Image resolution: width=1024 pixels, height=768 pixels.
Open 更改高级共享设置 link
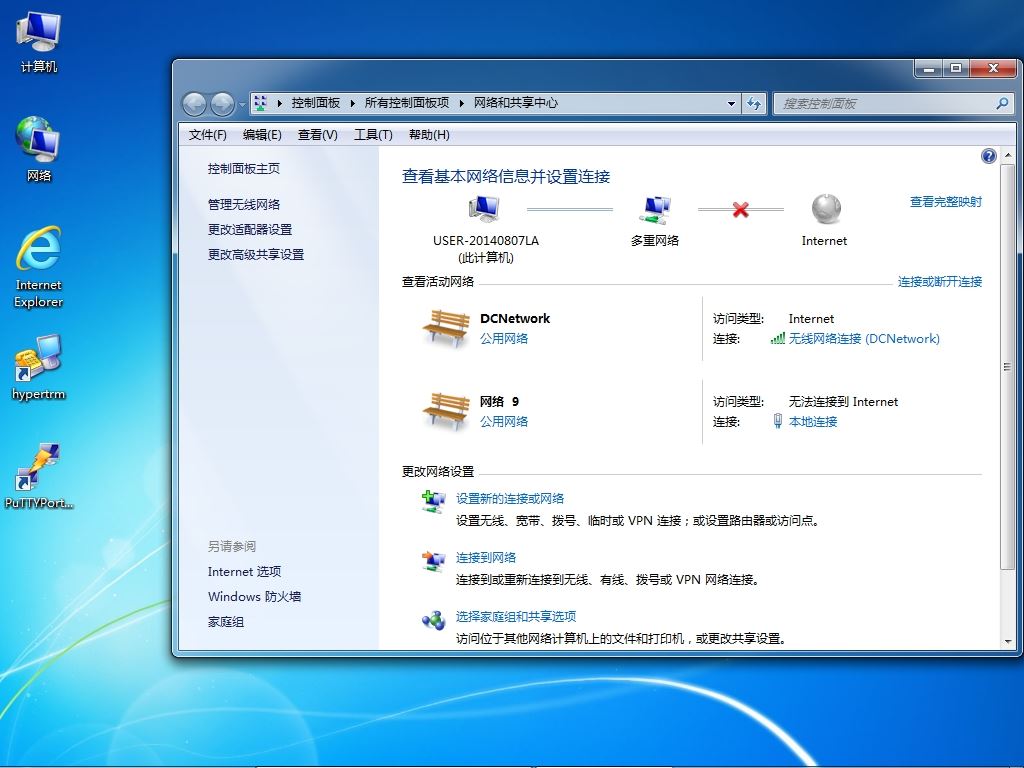tap(255, 254)
